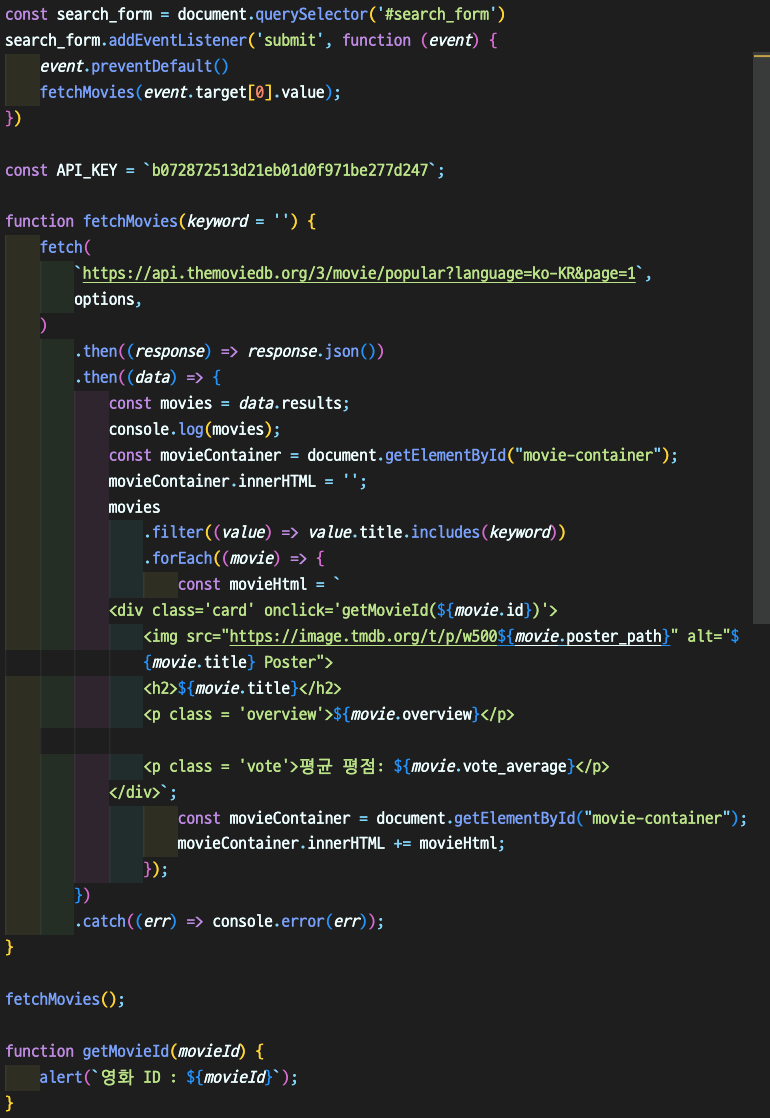Open the api.themoviedb.org popular movies URL

click(359, 273)
